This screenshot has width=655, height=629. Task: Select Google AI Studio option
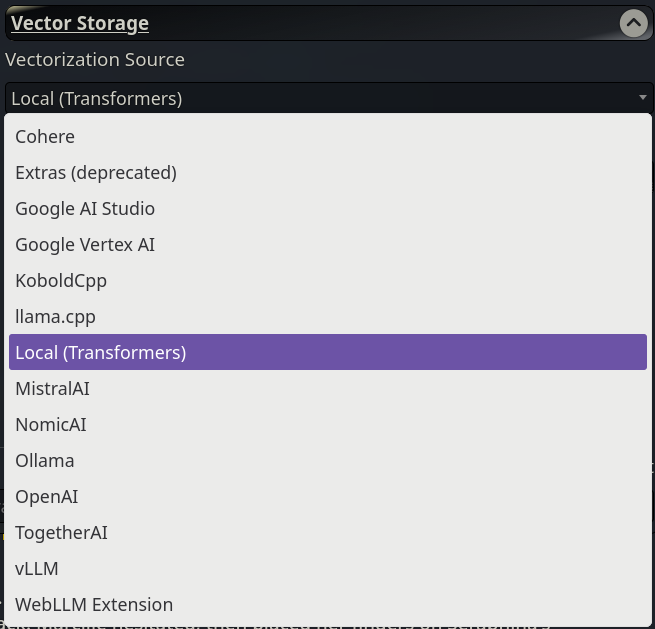85,209
